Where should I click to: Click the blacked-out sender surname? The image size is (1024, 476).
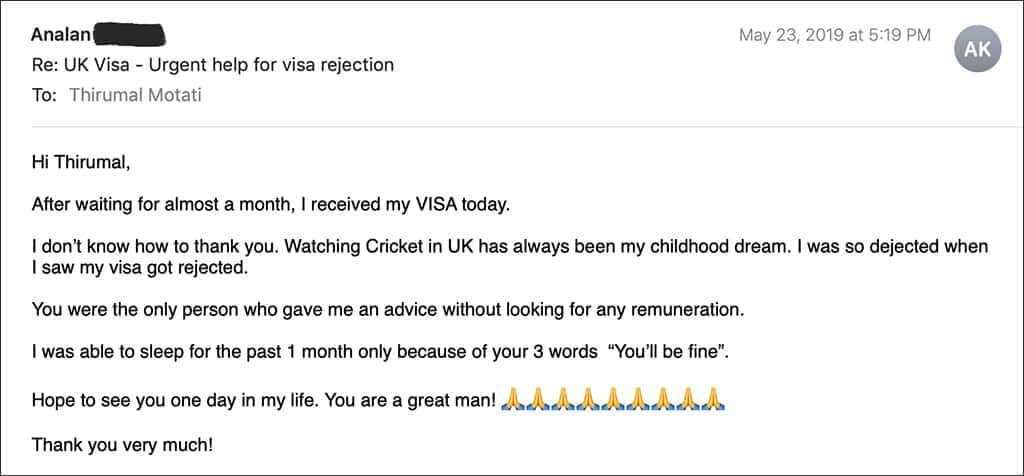(x=129, y=33)
